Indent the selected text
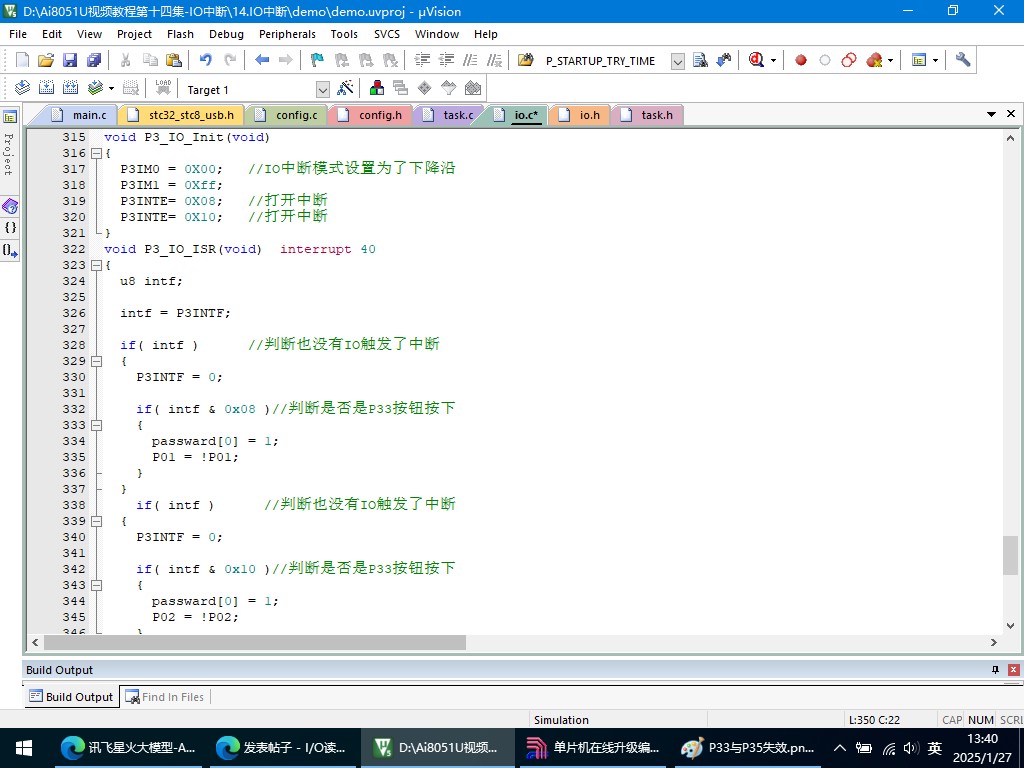 (423, 61)
